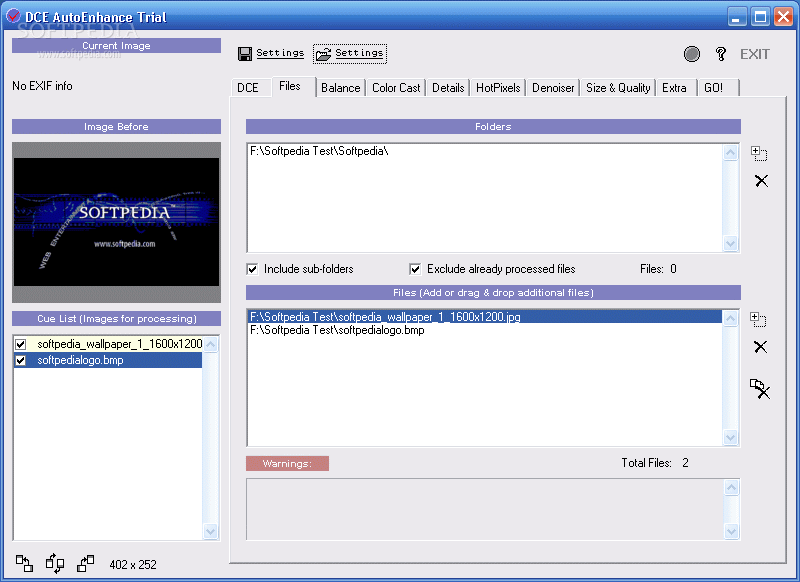Image resolution: width=800 pixels, height=582 pixels.
Task: Open the Size & Quality tab
Action: [x=618, y=88]
